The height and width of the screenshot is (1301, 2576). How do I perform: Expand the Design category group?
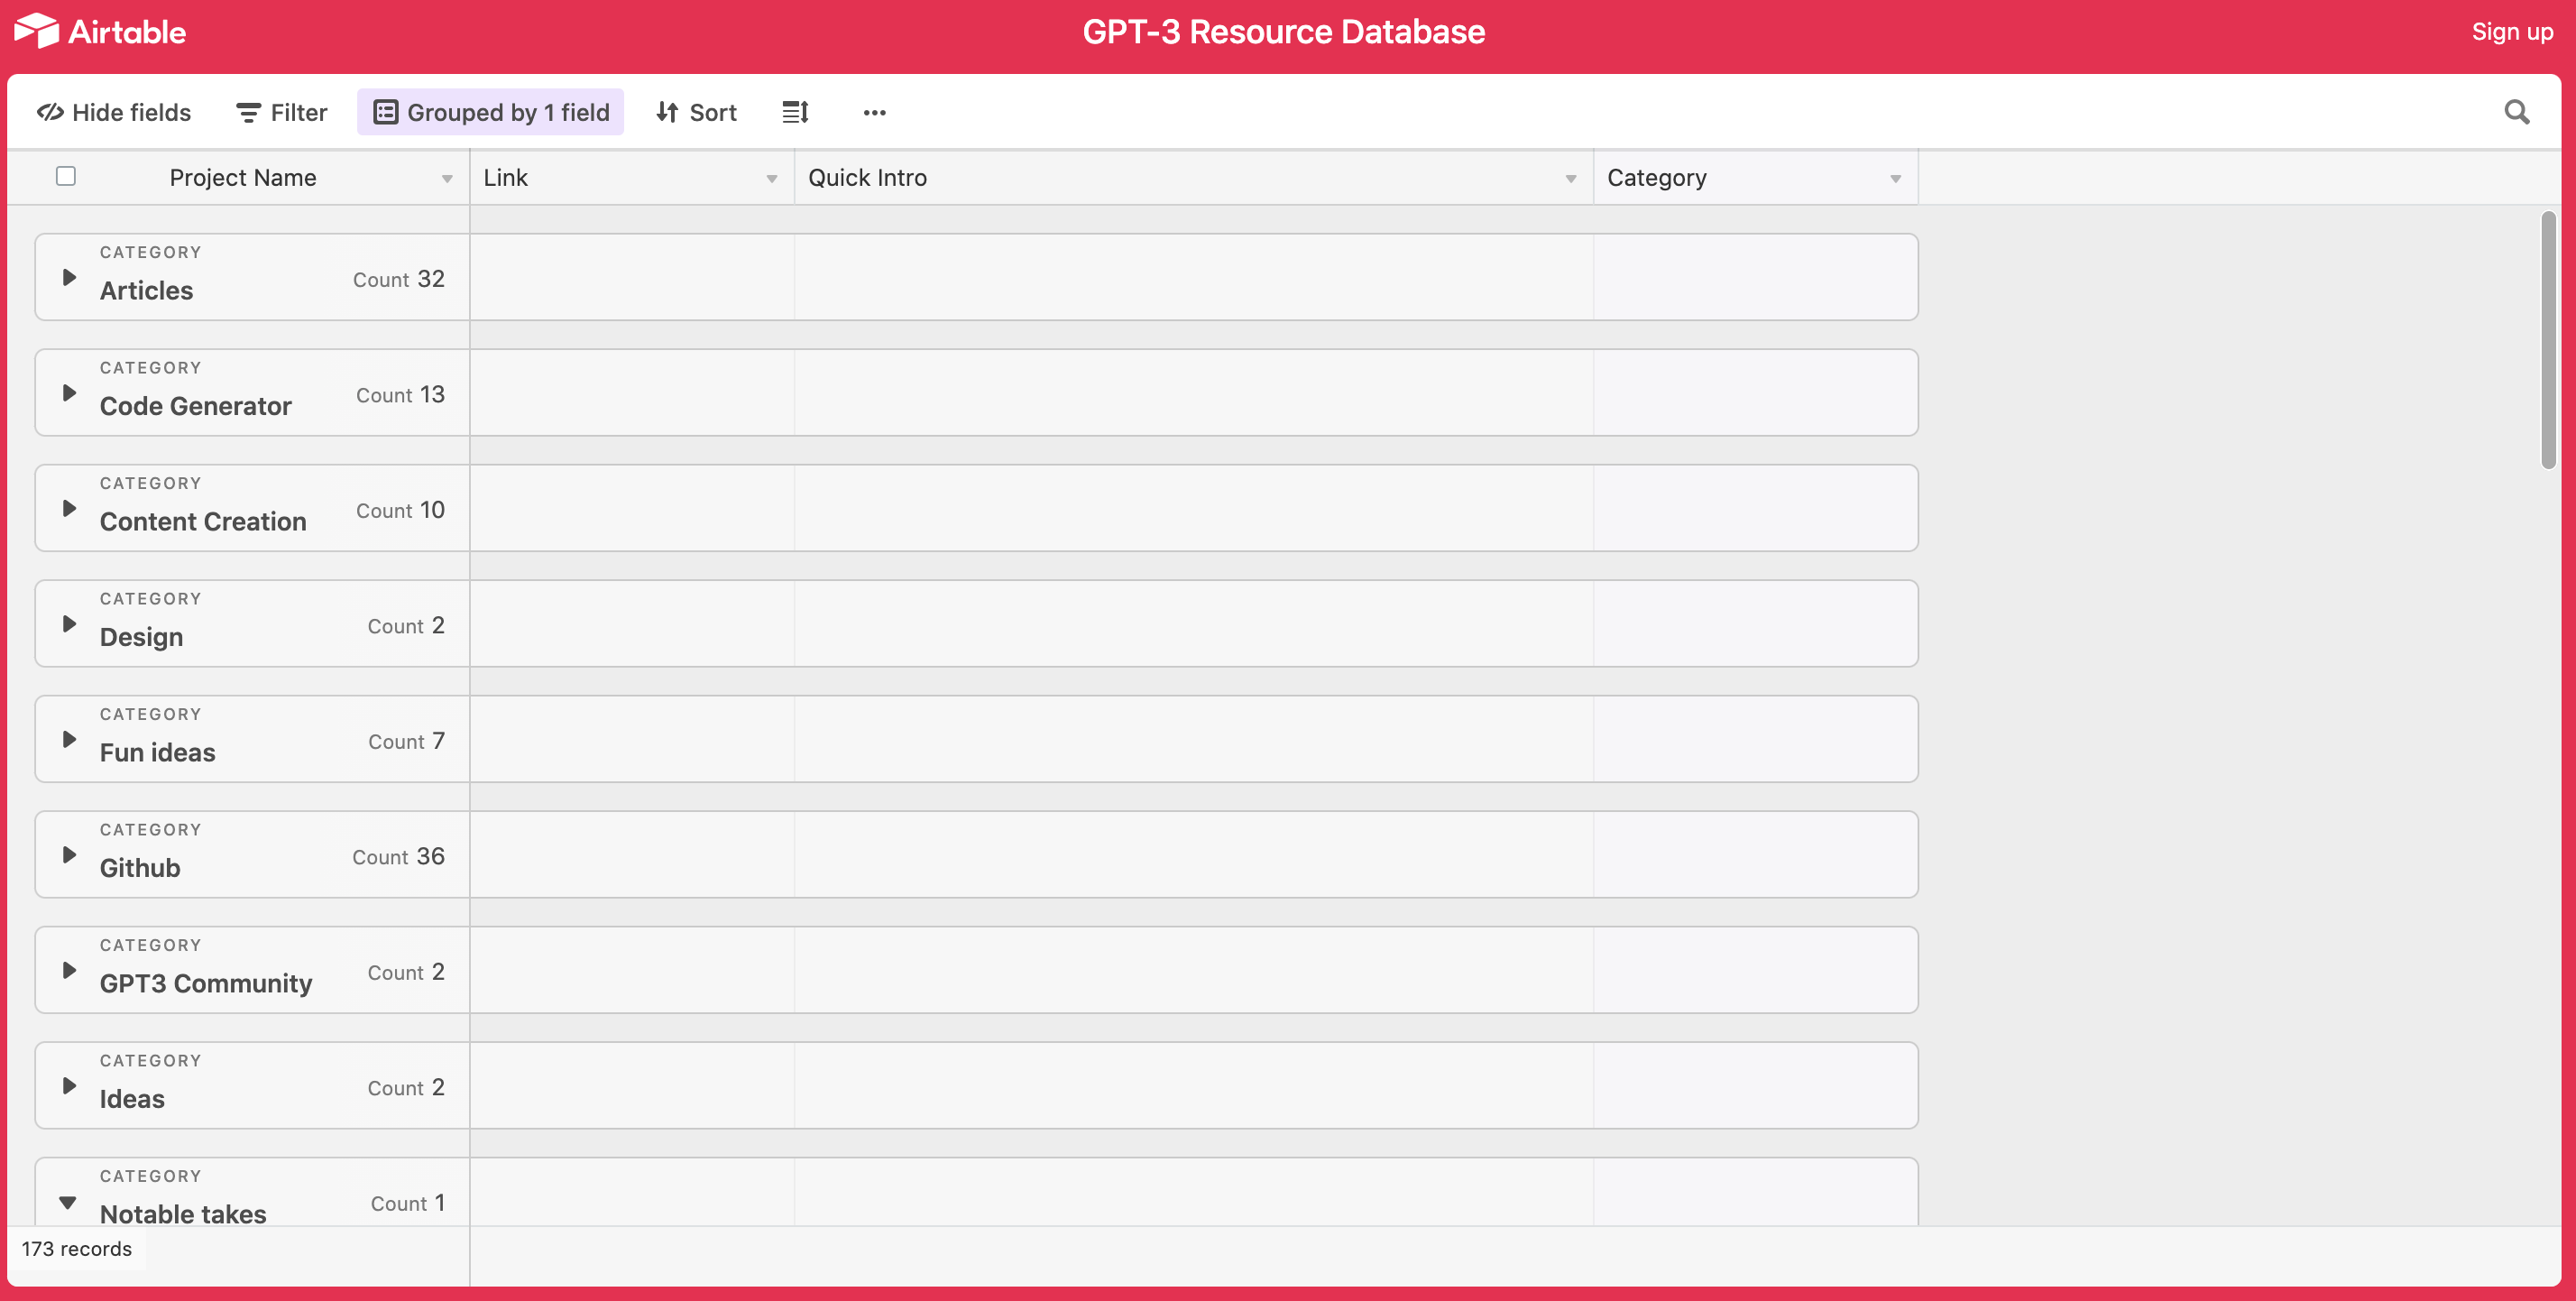69,624
